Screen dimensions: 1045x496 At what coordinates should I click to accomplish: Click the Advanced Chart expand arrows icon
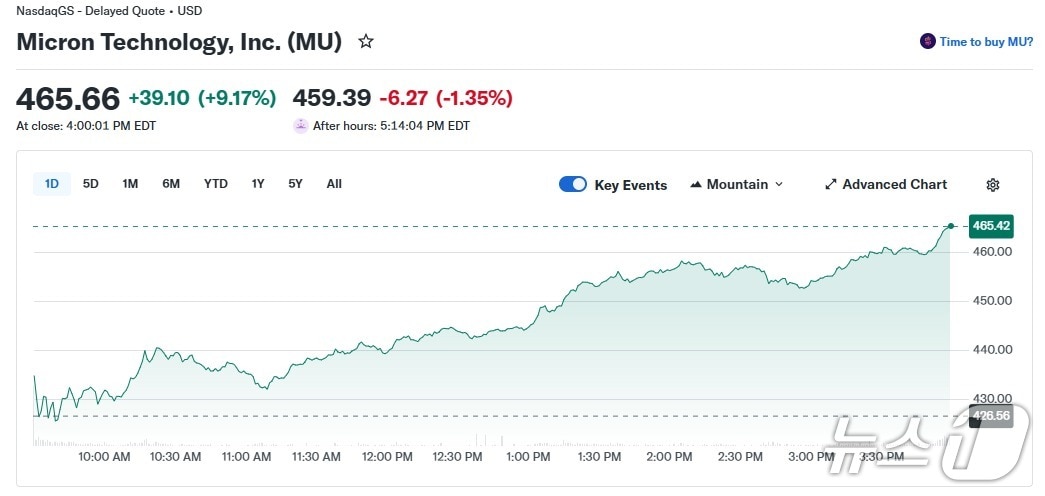click(830, 185)
